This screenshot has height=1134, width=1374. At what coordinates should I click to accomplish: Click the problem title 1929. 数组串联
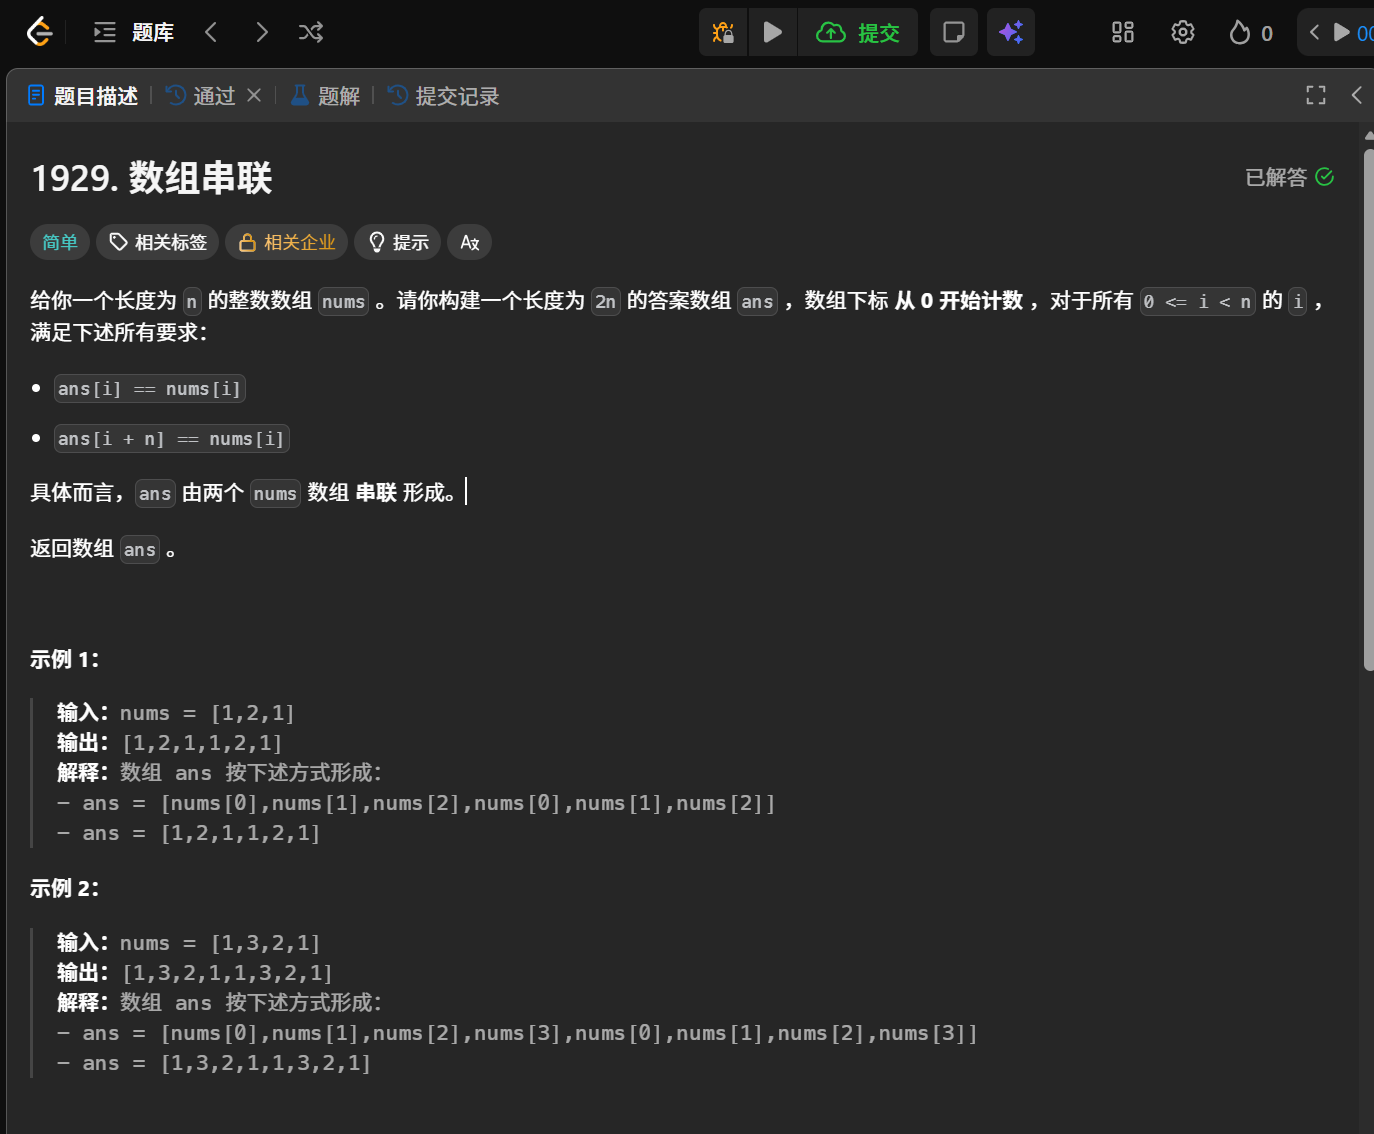coord(152,178)
